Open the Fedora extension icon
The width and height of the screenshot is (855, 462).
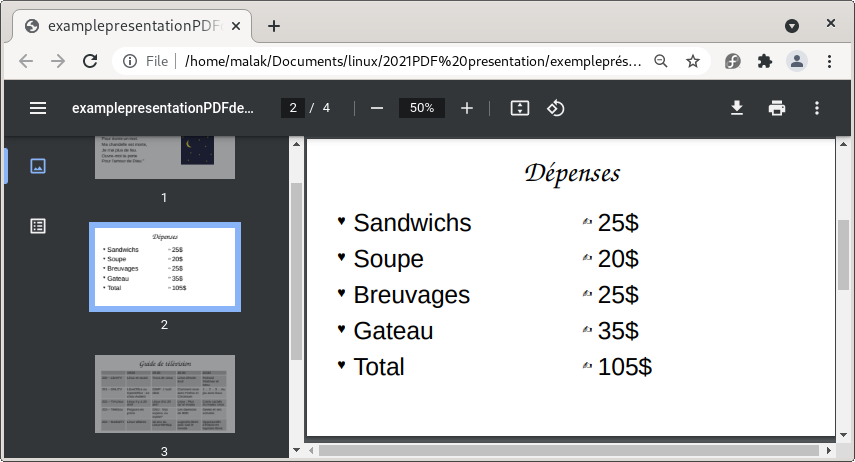tap(732, 61)
